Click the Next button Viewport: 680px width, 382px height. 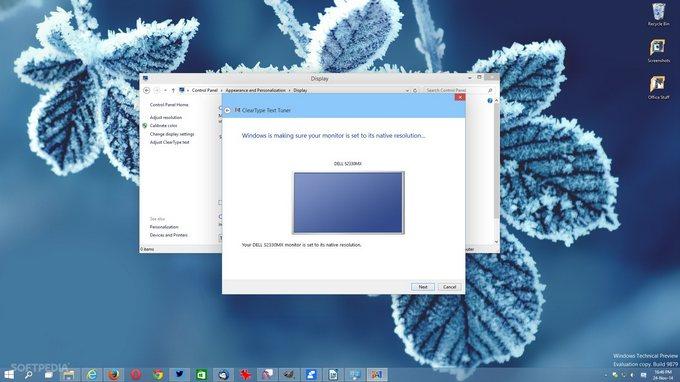[x=423, y=287]
